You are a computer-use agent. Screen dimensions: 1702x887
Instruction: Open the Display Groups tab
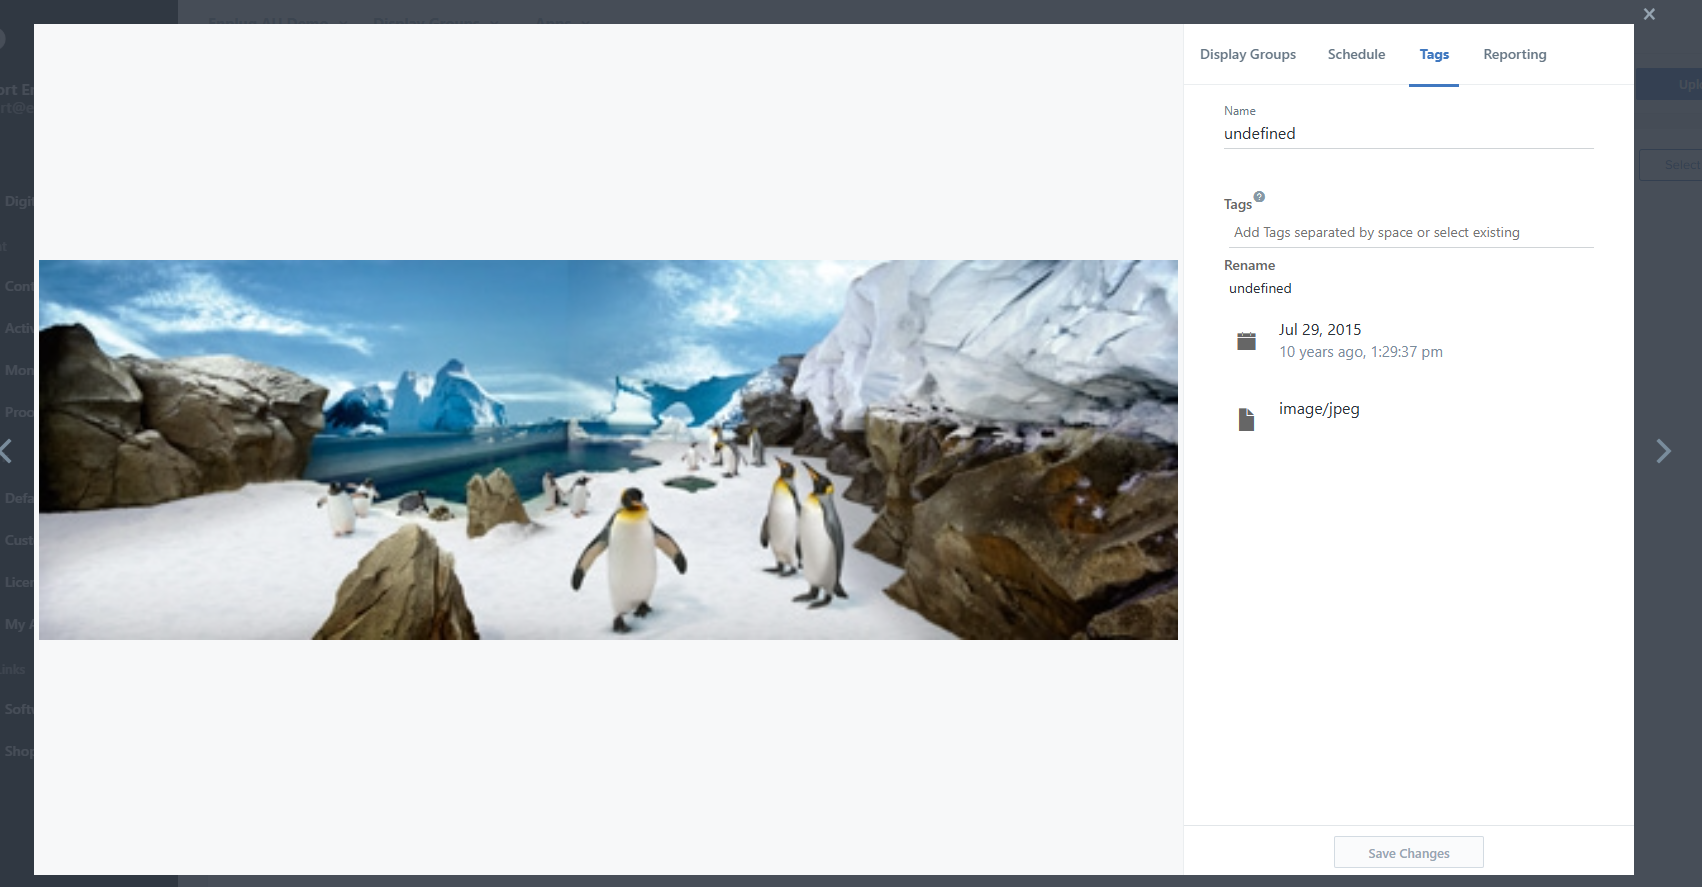pyautogui.click(x=1247, y=55)
